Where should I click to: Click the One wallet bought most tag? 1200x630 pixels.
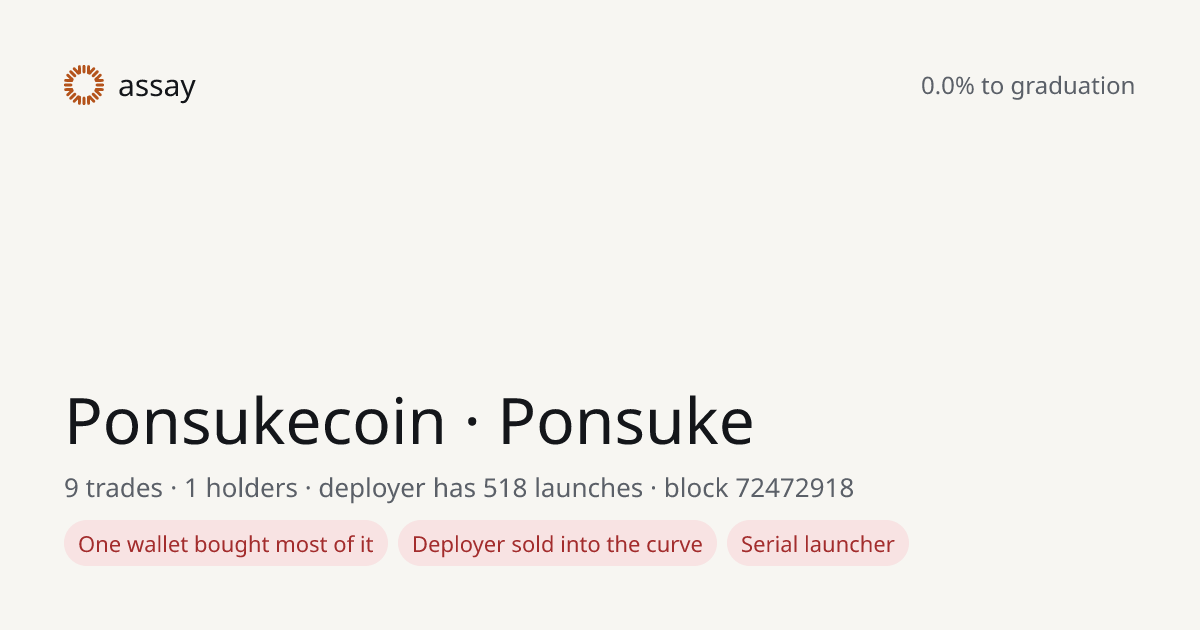coord(226,544)
